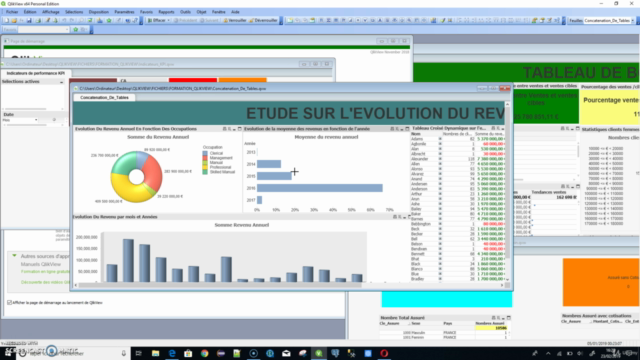Click the QlikView icon in the taskbar
640x360 pixels.
(x=319, y=353)
